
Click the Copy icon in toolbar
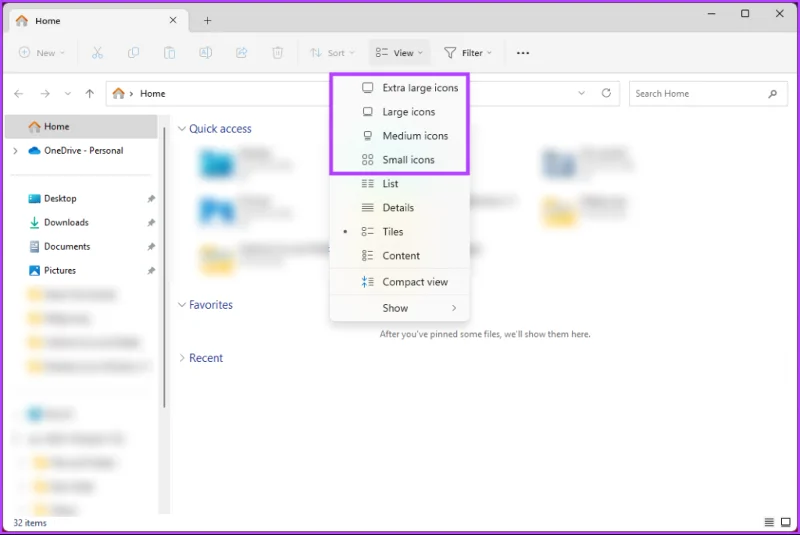click(x=133, y=53)
